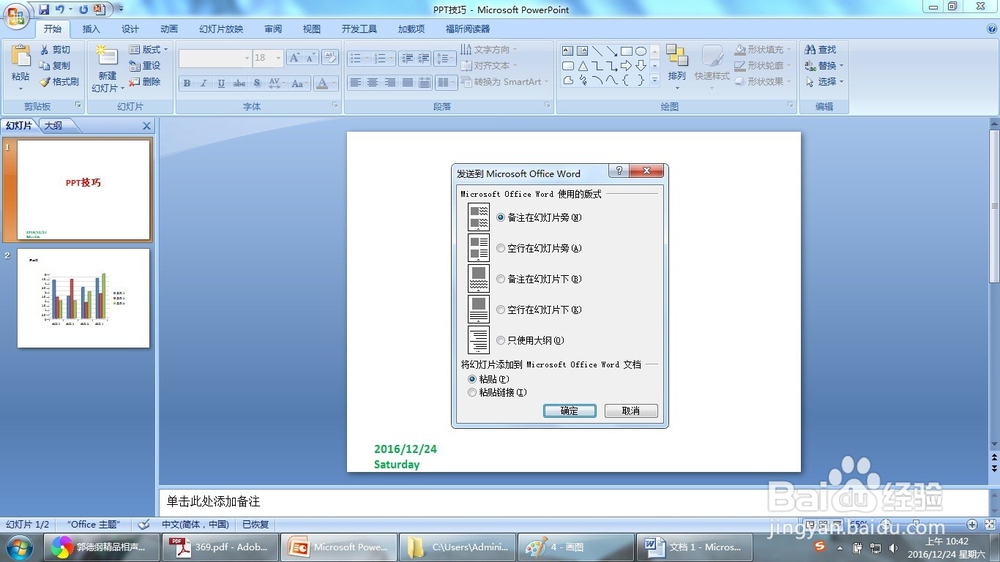Image resolution: width=1000 pixels, height=562 pixels.
Task: Click the 取消 (Cancel) button
Action: pyautogui.click(x=631, y=411)
